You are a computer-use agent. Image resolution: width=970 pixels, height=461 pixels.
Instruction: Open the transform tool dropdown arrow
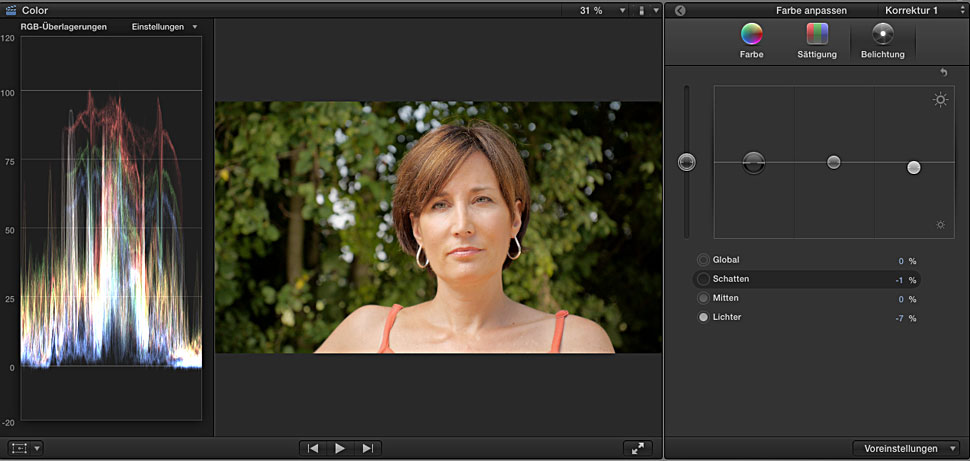(37, 448)
